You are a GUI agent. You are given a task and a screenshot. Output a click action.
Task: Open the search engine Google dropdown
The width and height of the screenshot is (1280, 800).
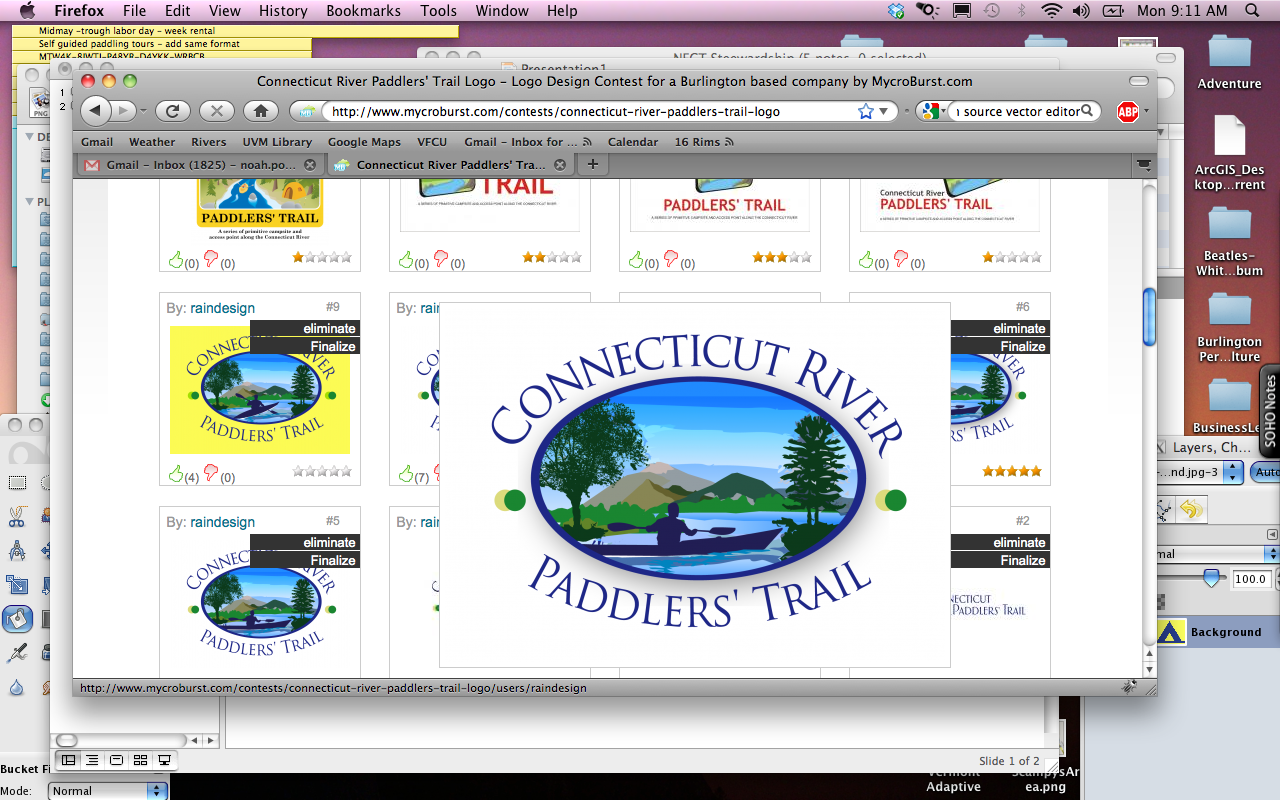coord(931,112)
